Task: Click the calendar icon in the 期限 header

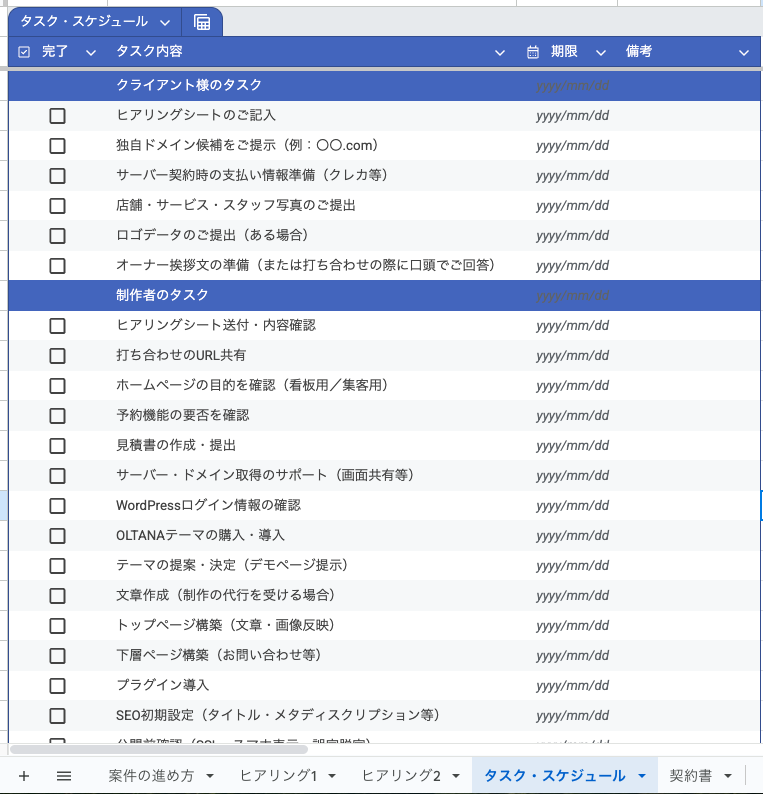Action: [x=533, y=52]
